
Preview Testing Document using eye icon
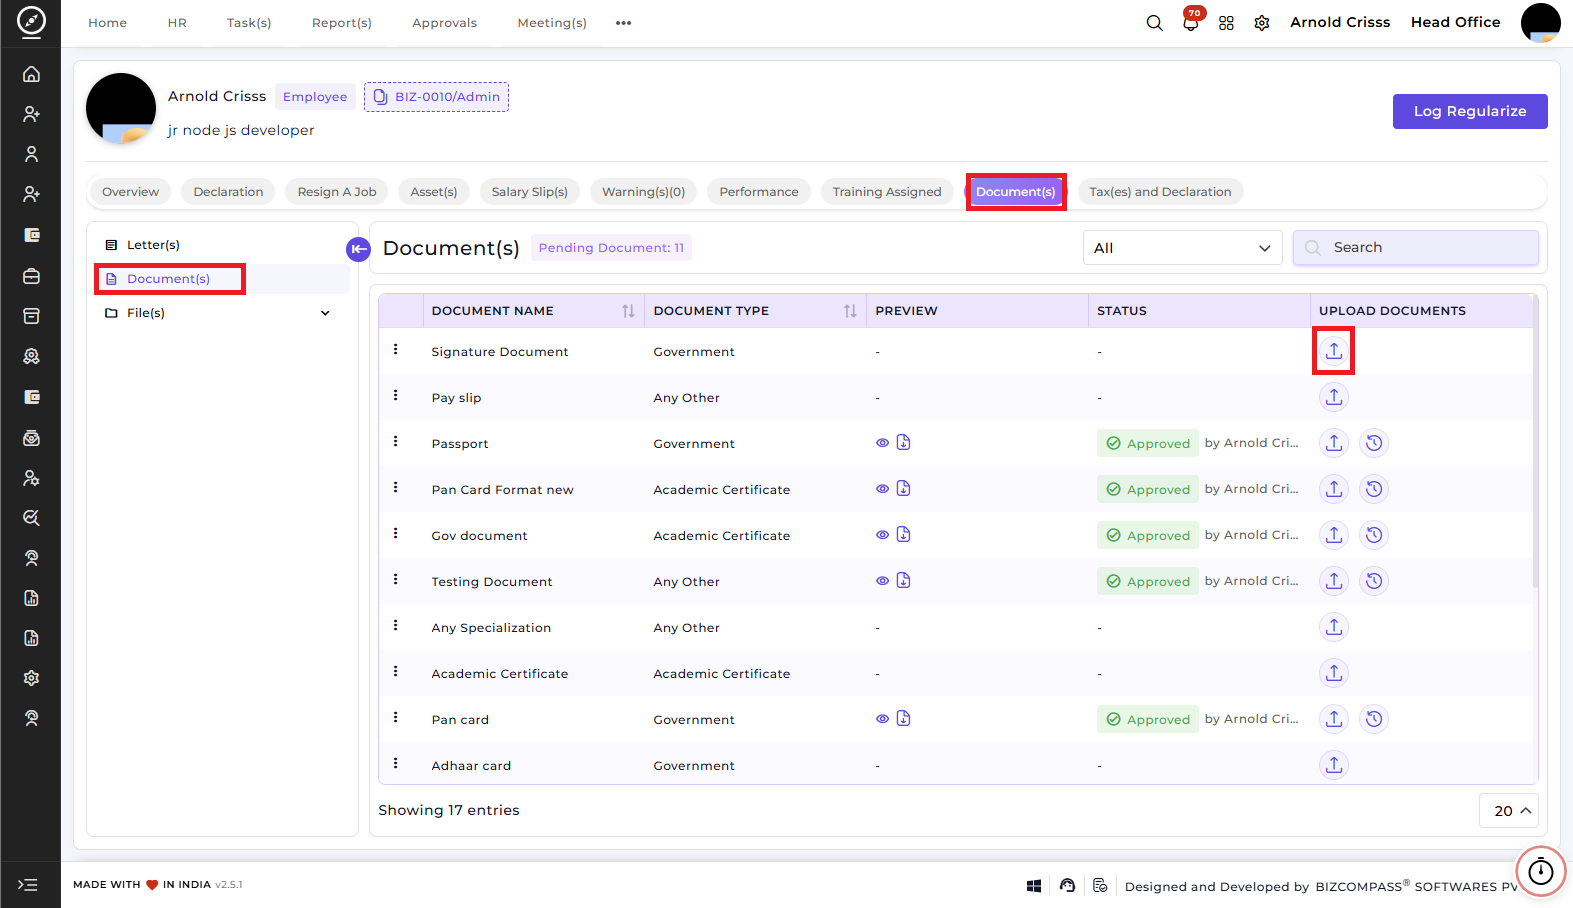click(882, 581)
